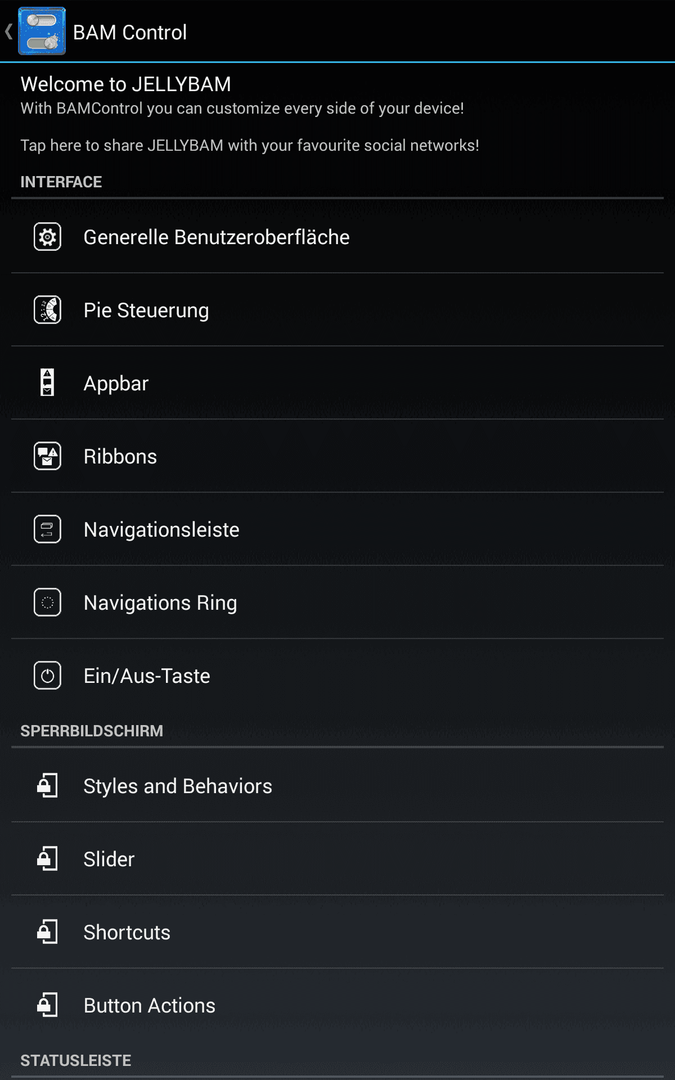The height and width of the screenshot is (1080, 675).
Task: Click the gear icon for Generelle Benutzeroberfläche
Action: [48, 237]
